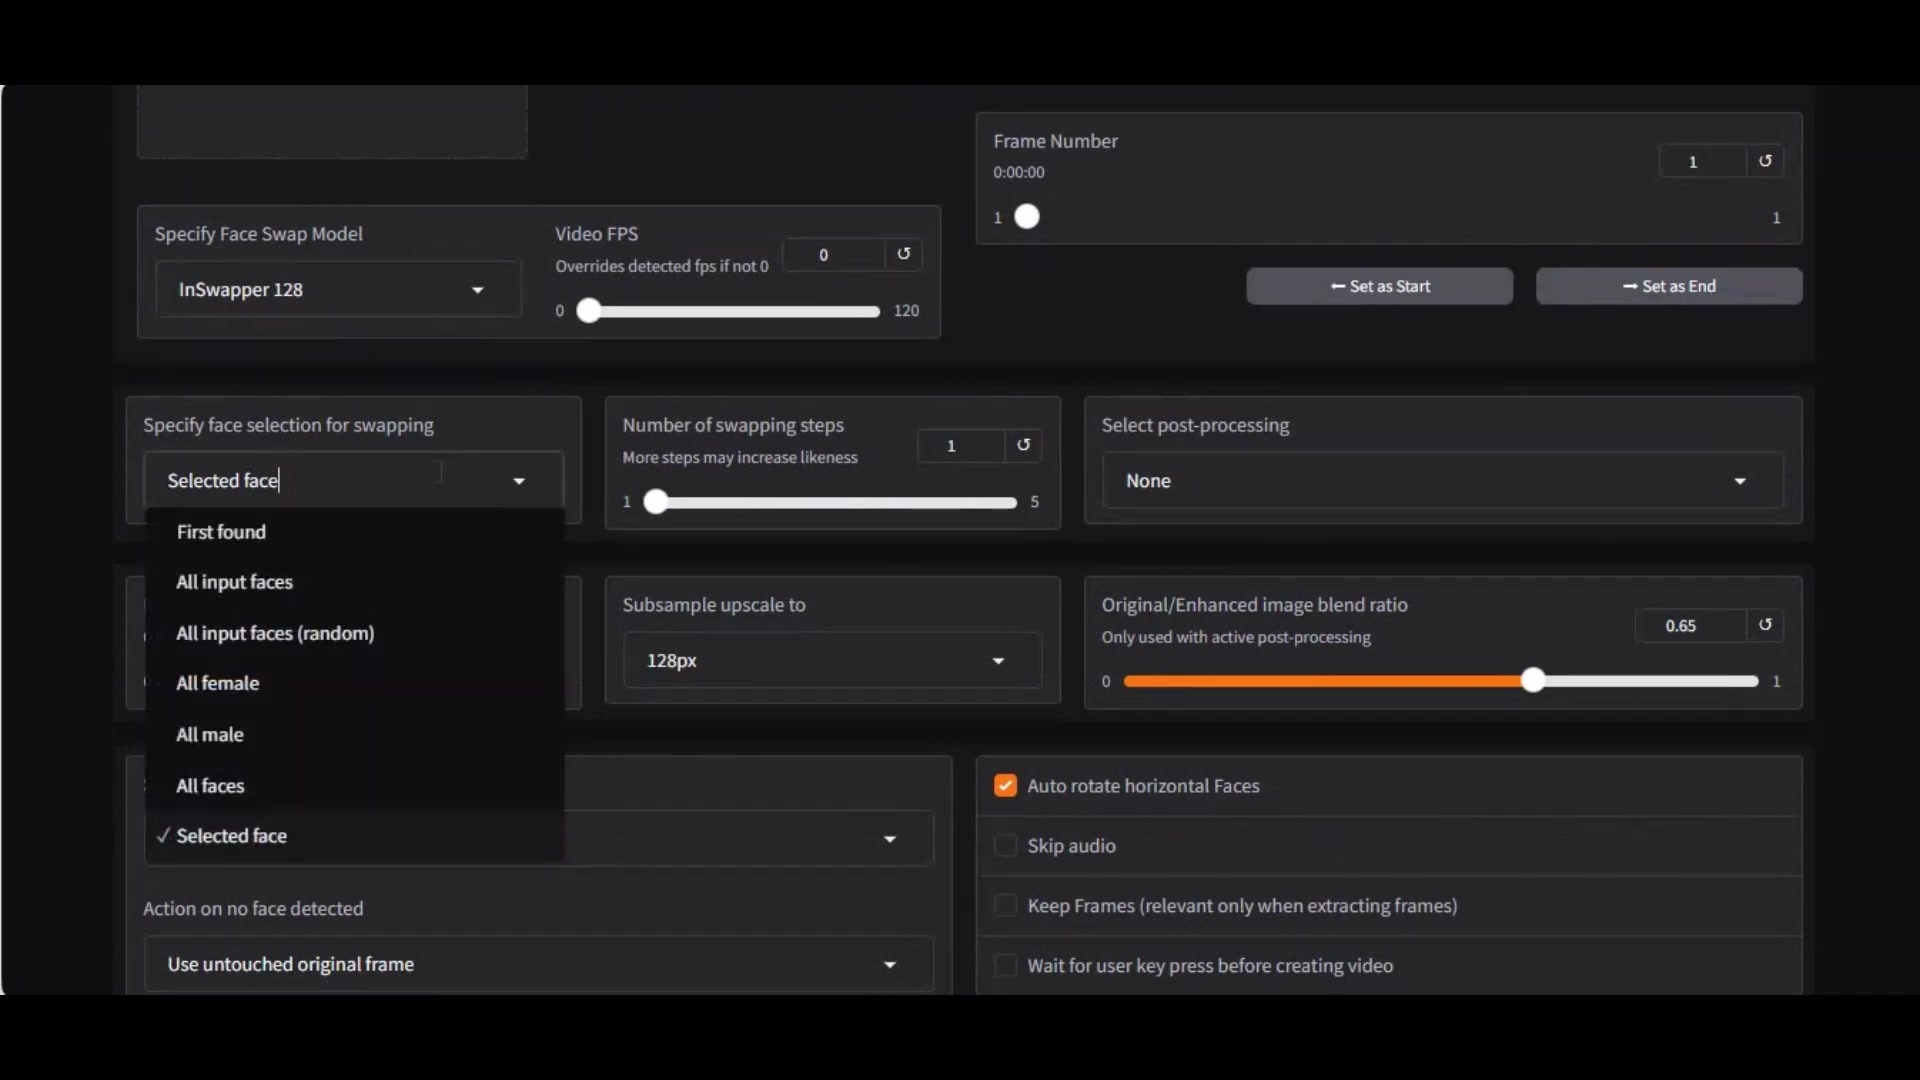Open the post-processing dropdown arrow

1740,481
